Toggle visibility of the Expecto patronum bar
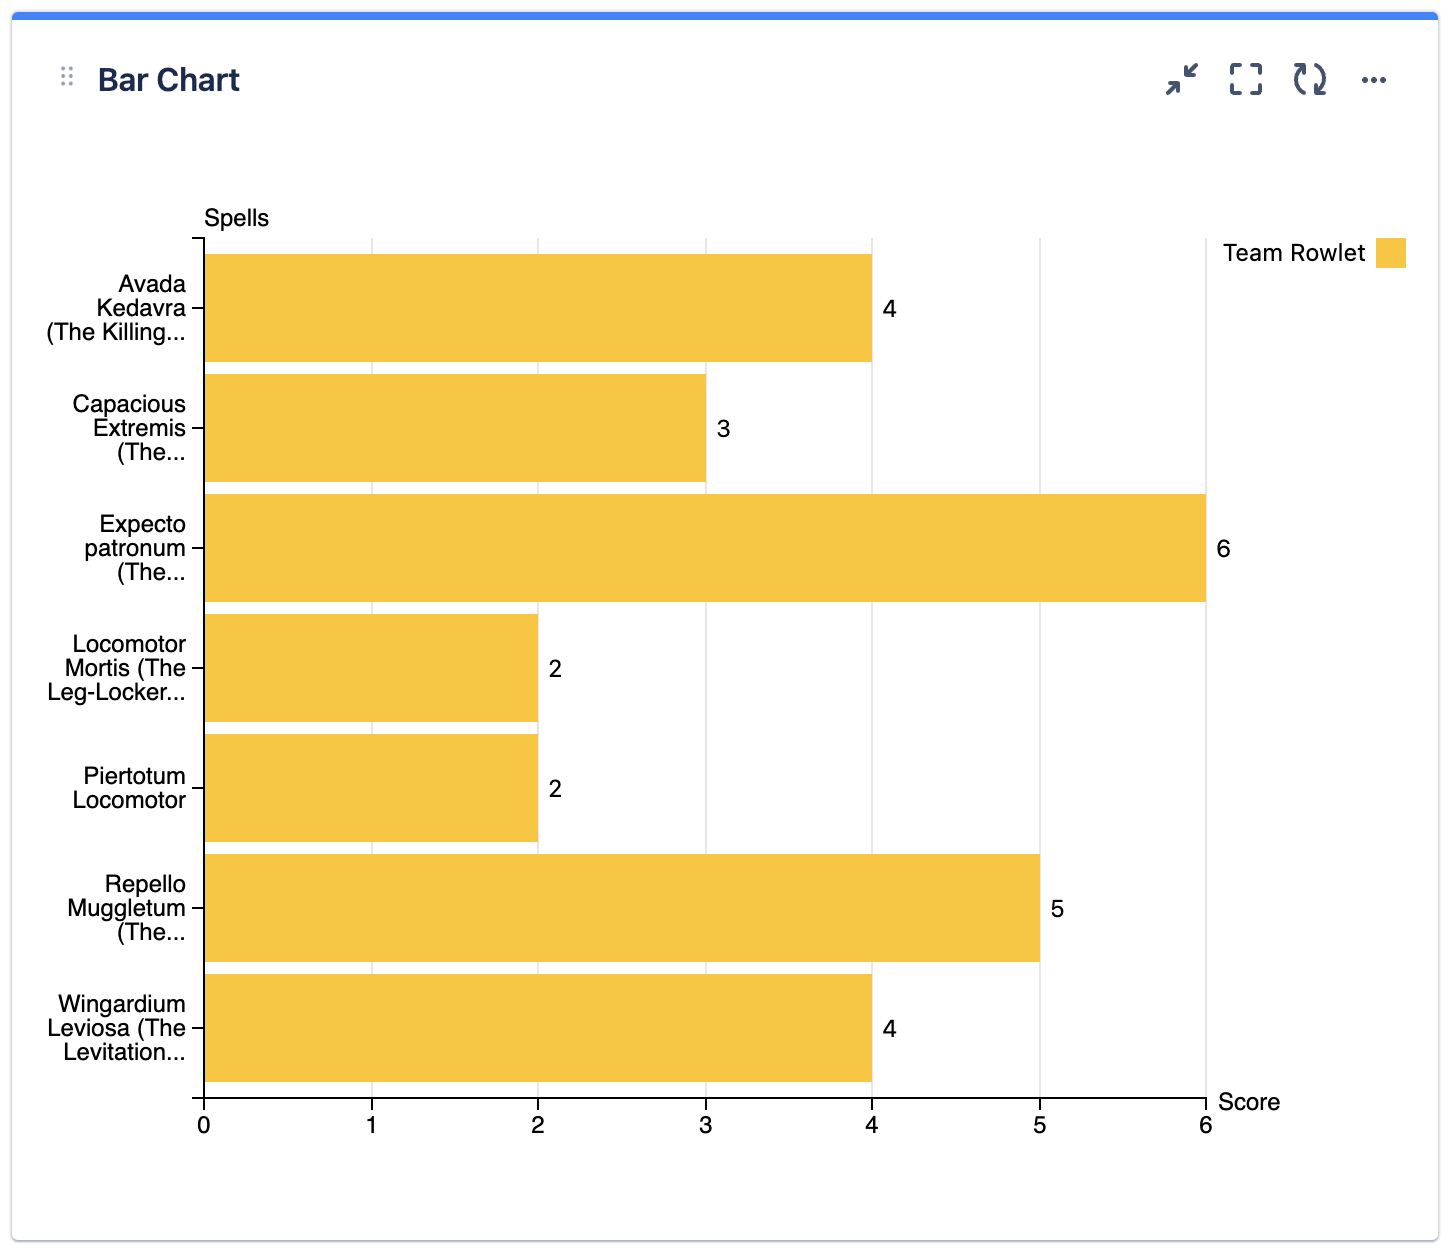 pyautogui.click(x=700, y=548)
